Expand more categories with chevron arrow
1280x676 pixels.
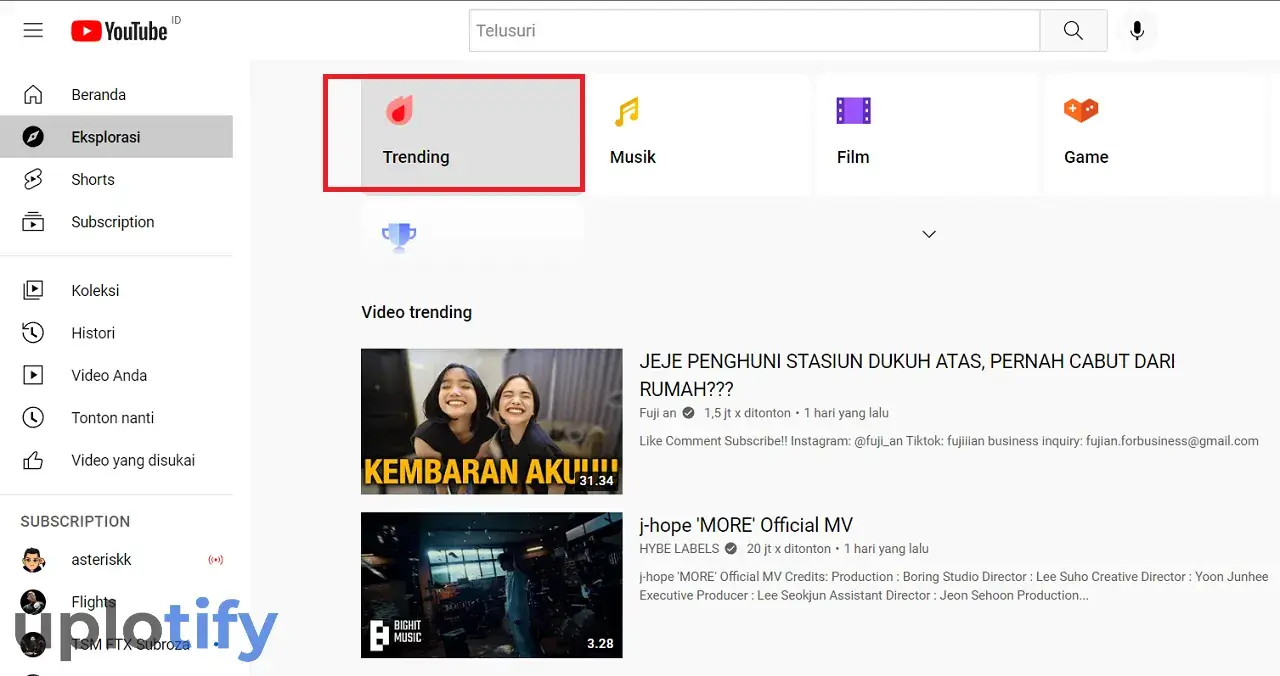(x=929, y=234)
